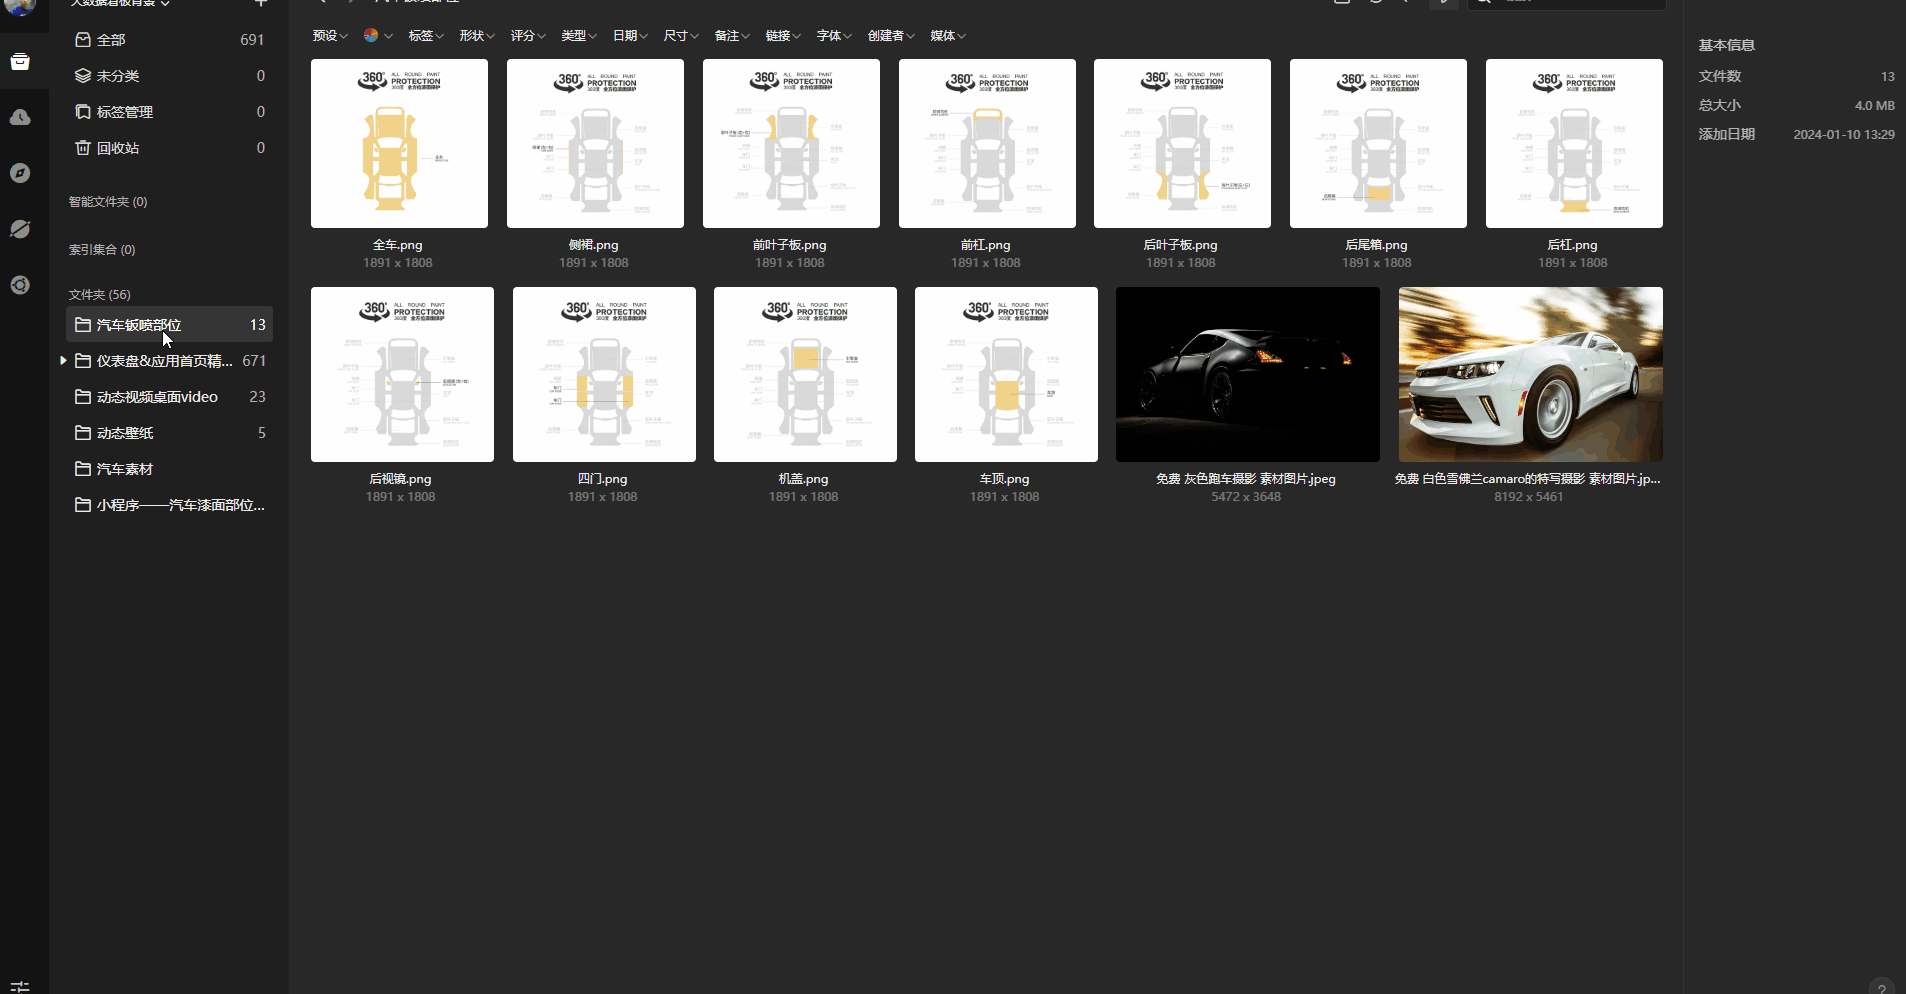
Task: Select the 汽车钣喷部位 folder
Action: click(x=169, y=325)
